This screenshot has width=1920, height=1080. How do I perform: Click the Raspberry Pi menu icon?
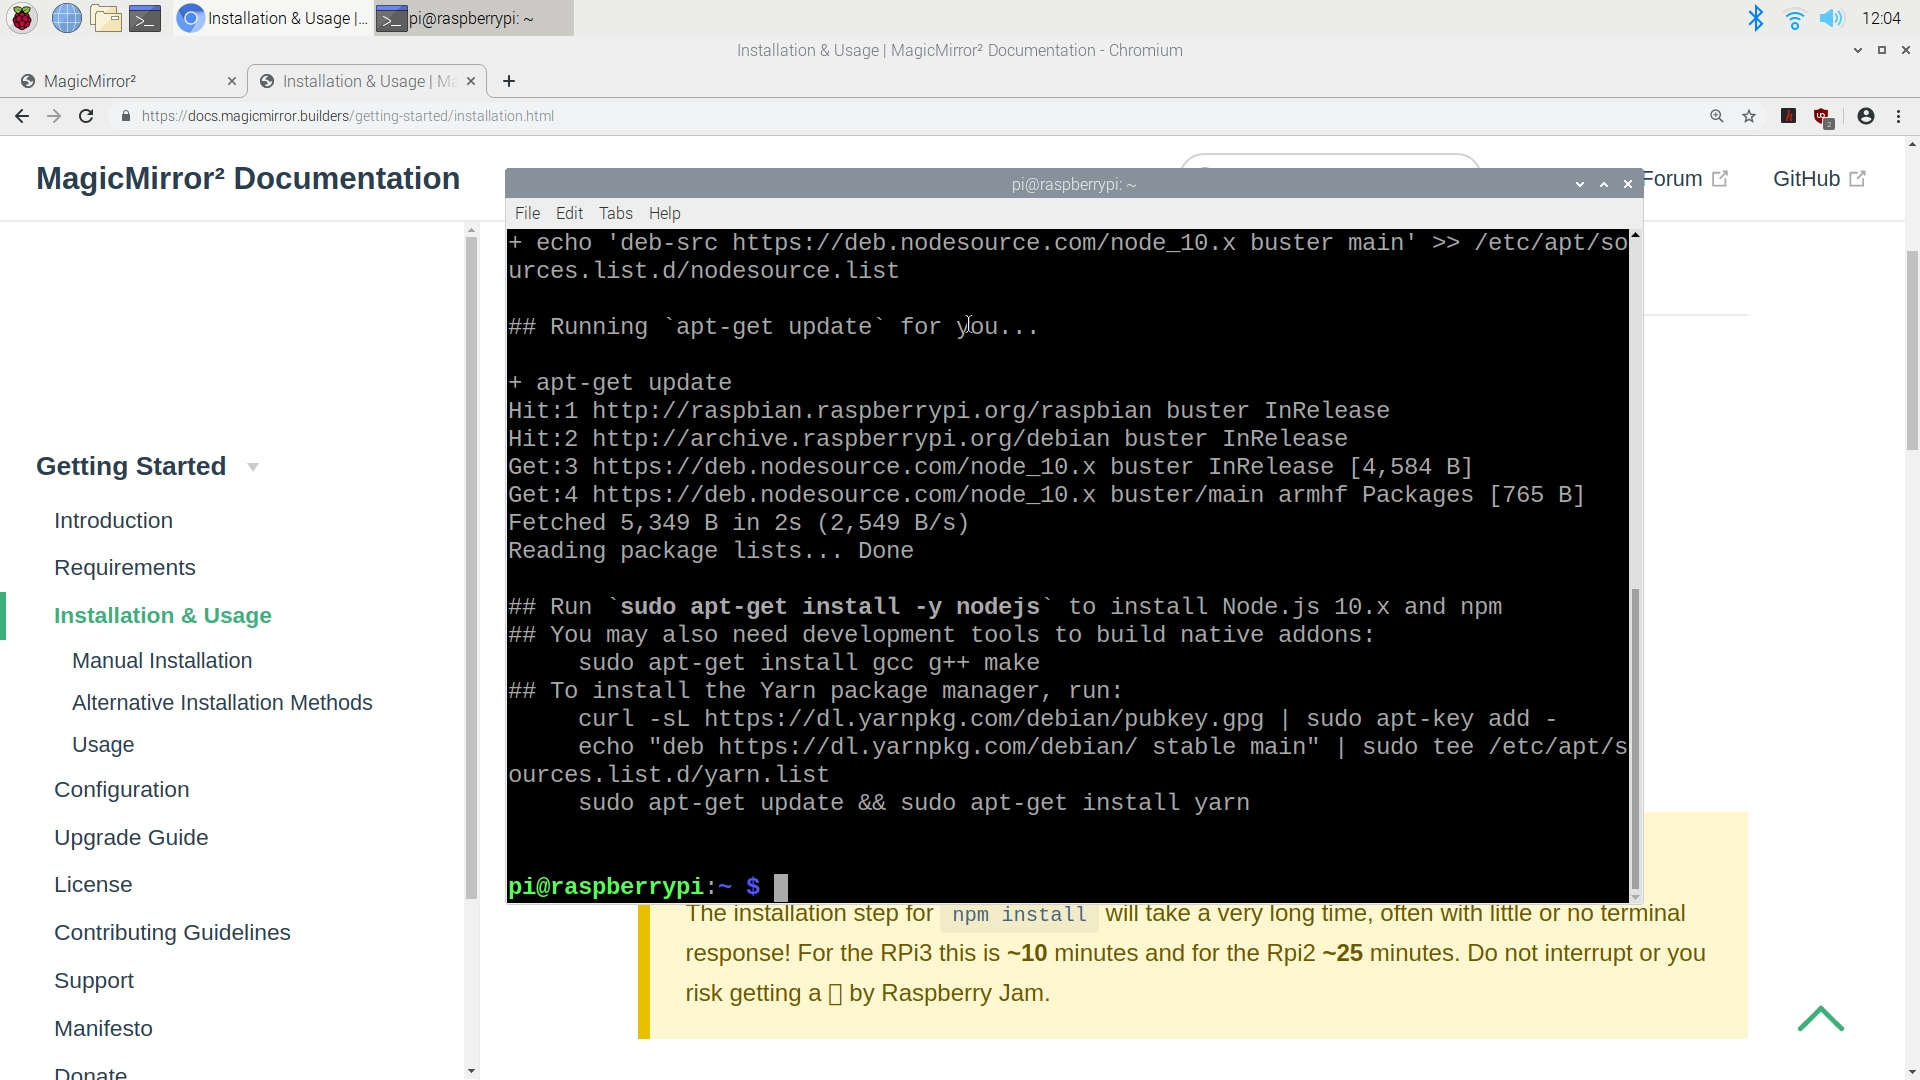(21, 17)
